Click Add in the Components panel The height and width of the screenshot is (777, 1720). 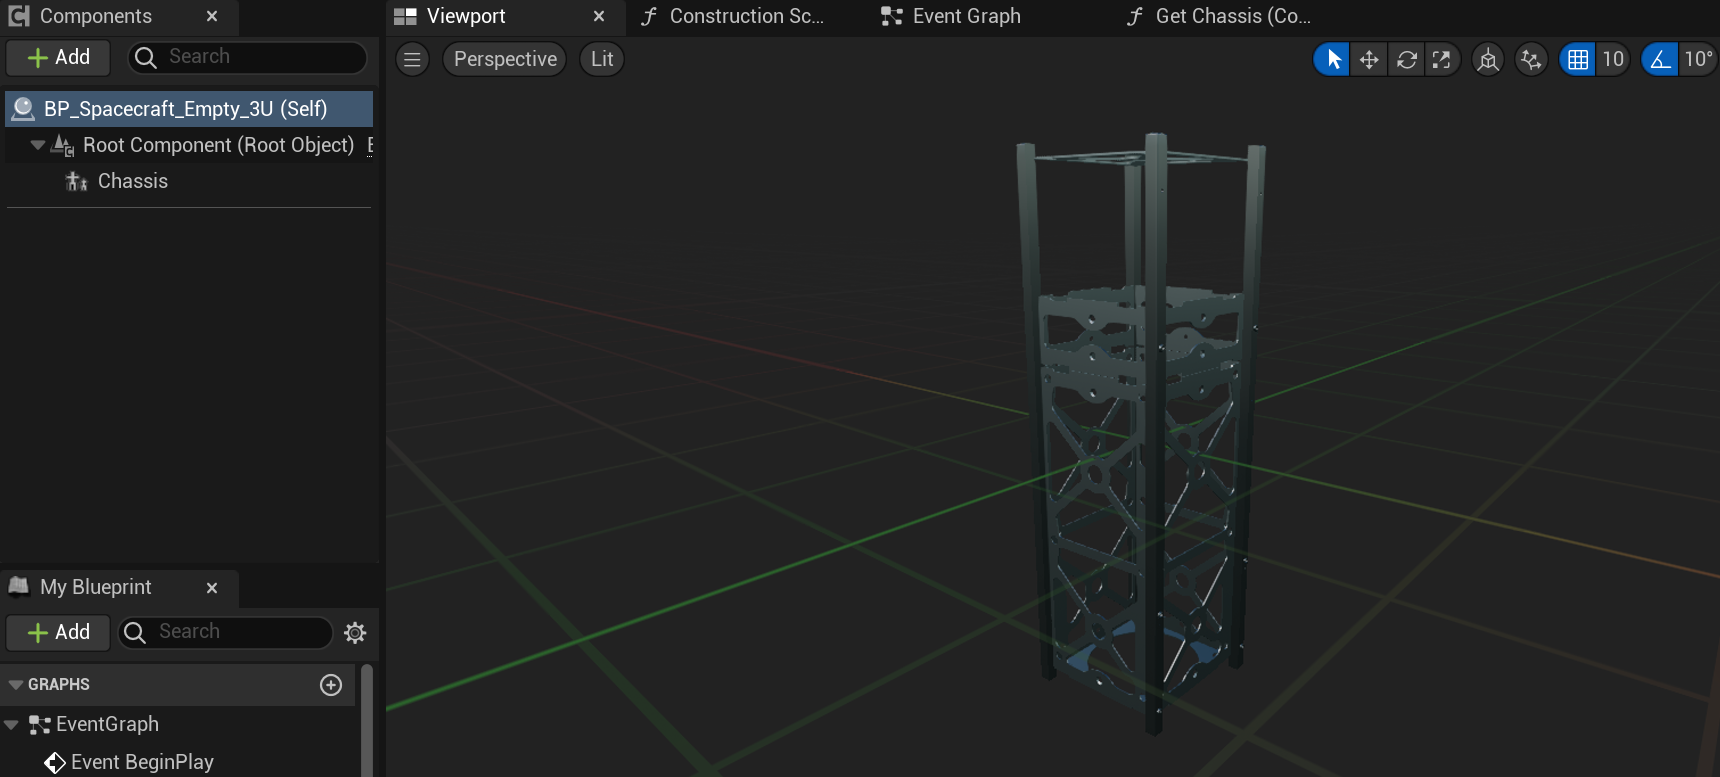point(59,58)
